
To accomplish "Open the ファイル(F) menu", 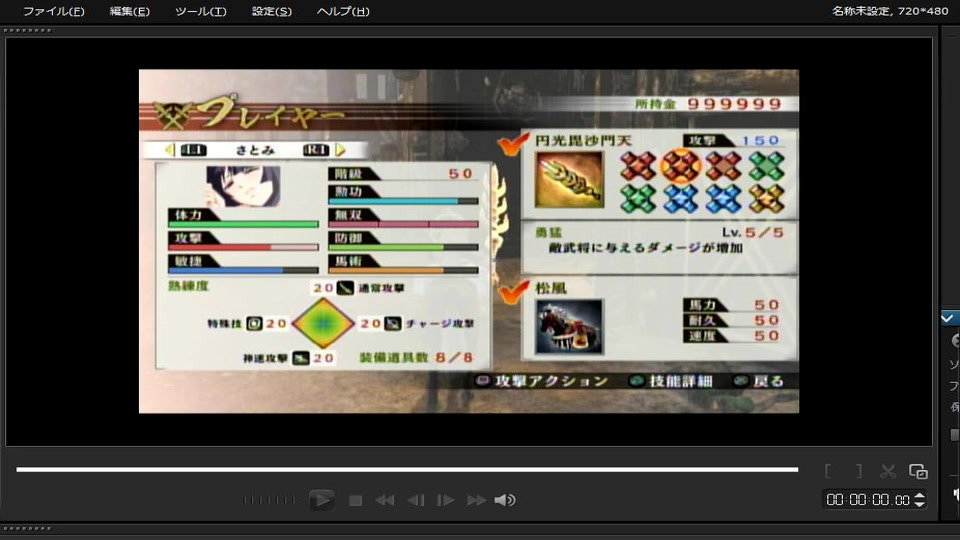I will click(x=53, y=11).
